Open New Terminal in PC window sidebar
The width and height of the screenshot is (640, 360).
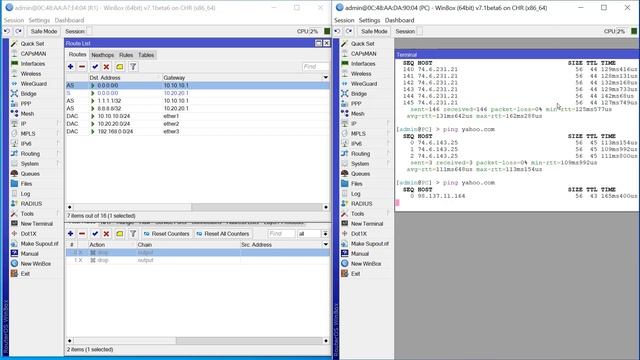(367, 224)
